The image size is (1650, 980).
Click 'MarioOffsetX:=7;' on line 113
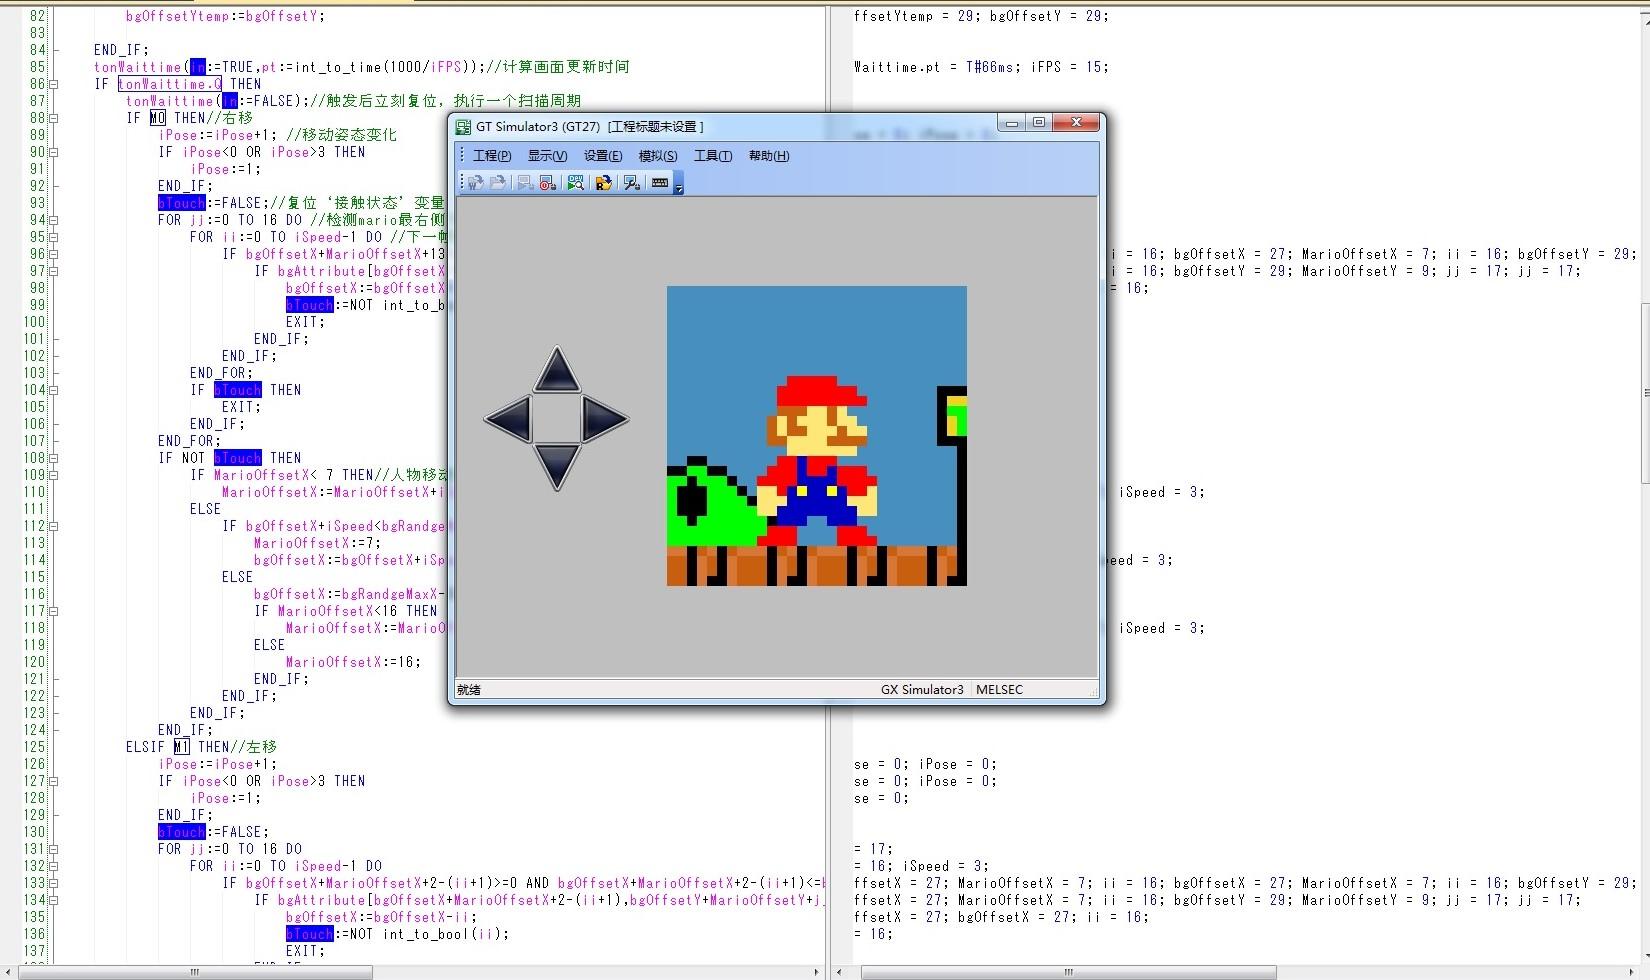[318, 543]
